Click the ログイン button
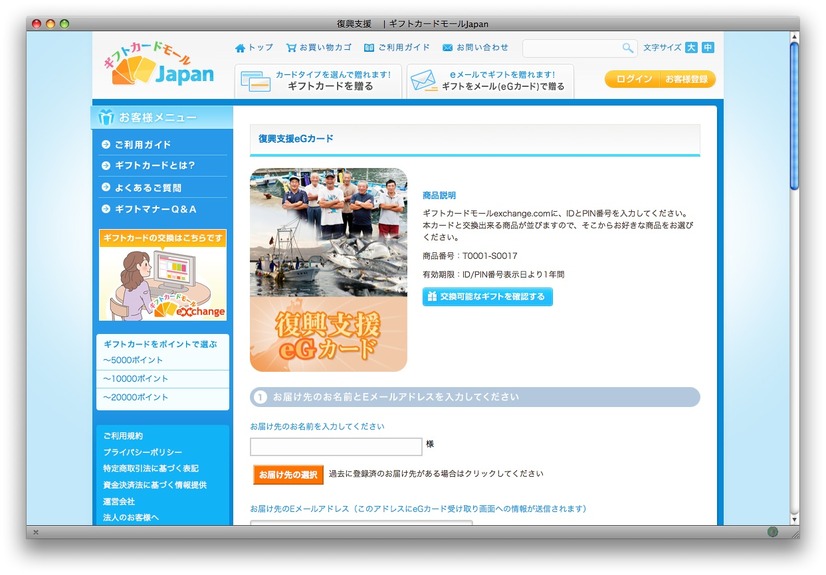Image resolution: width=826 pixels, height=575 pixels. click(633, 79)
